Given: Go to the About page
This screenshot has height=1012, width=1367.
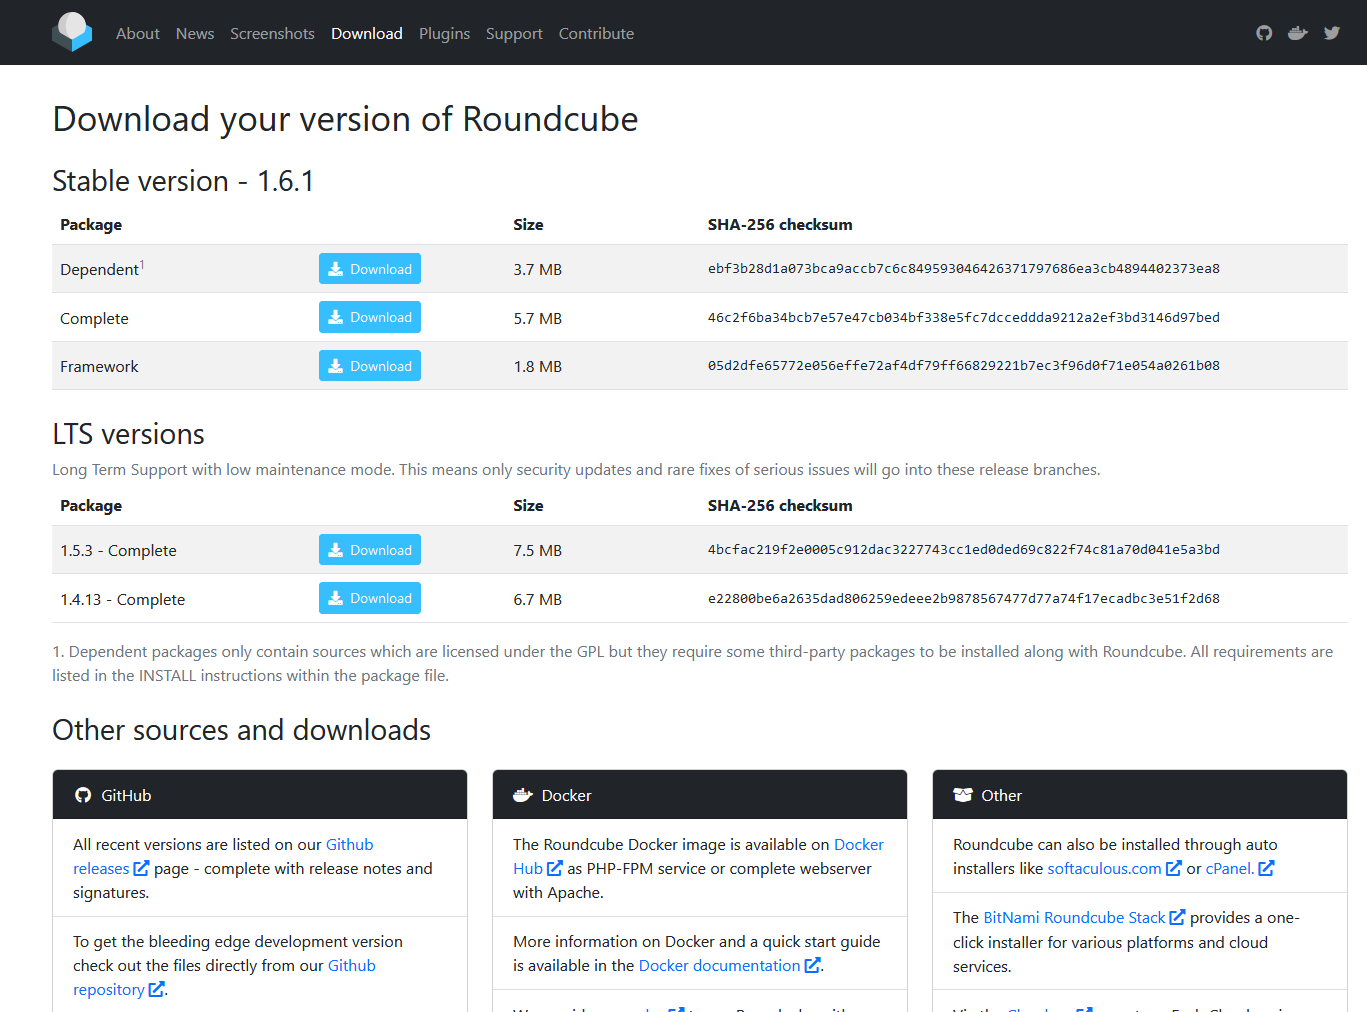Looking at the screenshot, I should tap(137, 33).
